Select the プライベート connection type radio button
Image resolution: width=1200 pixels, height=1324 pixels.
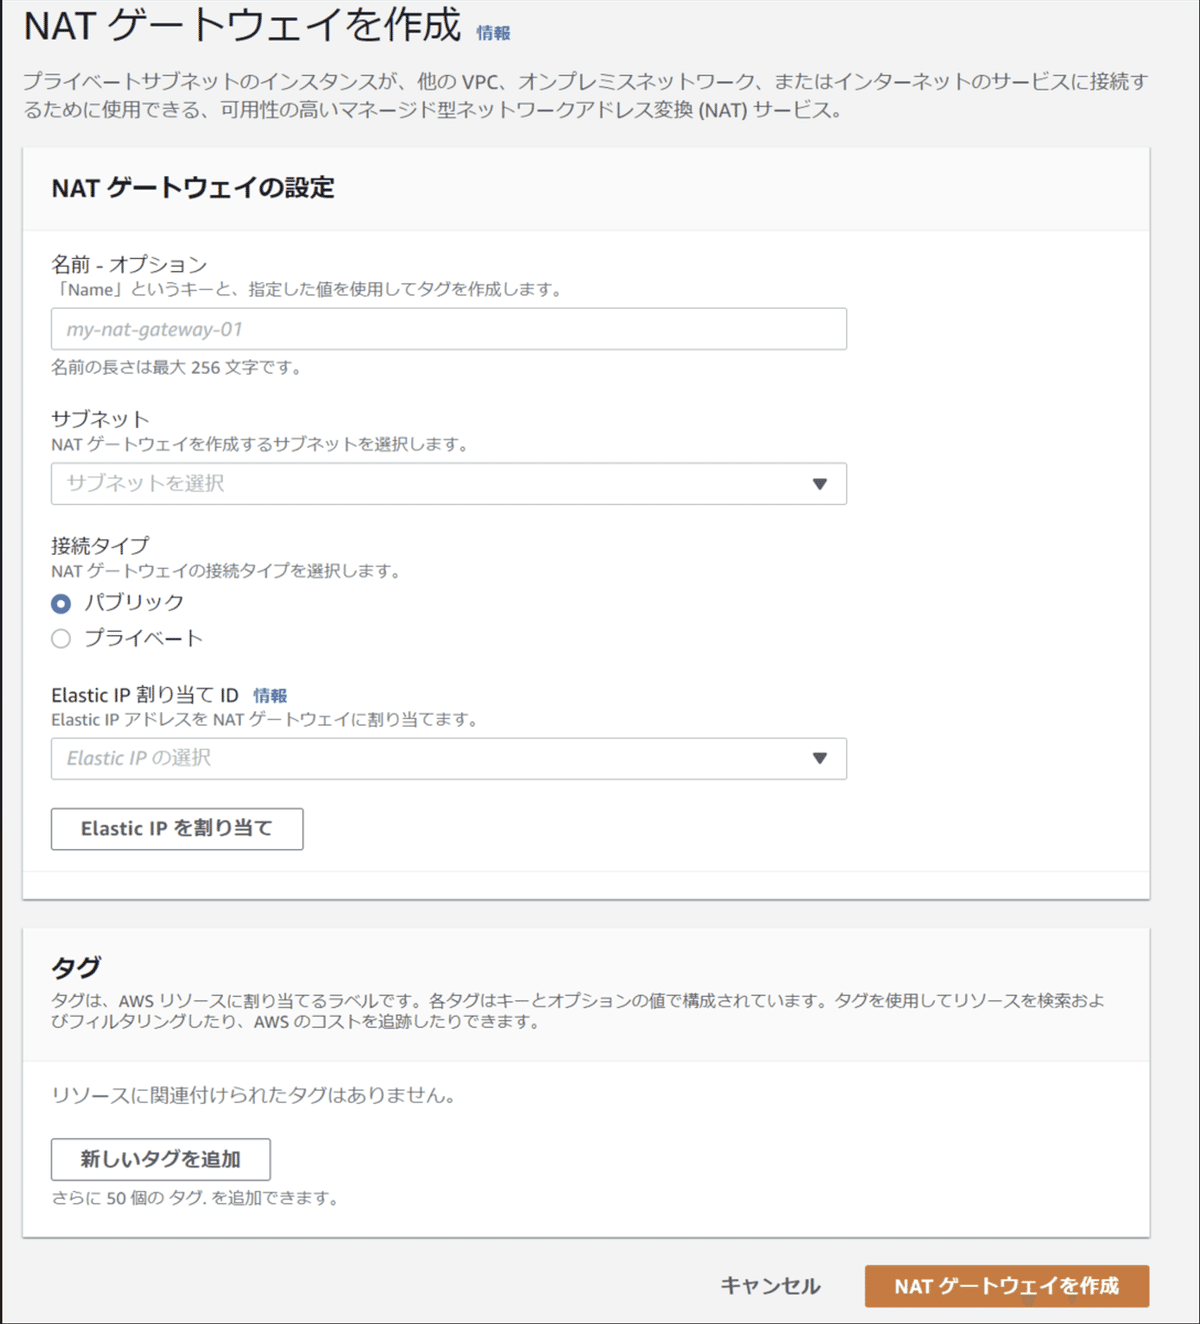pos(61,638)
